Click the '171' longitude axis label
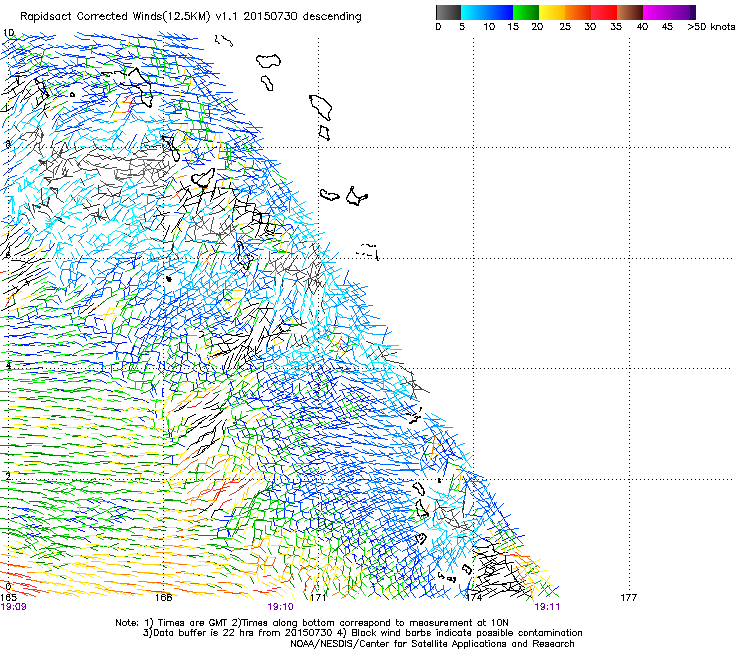Viewport: 740px width, 650px height. click(318, 598)
